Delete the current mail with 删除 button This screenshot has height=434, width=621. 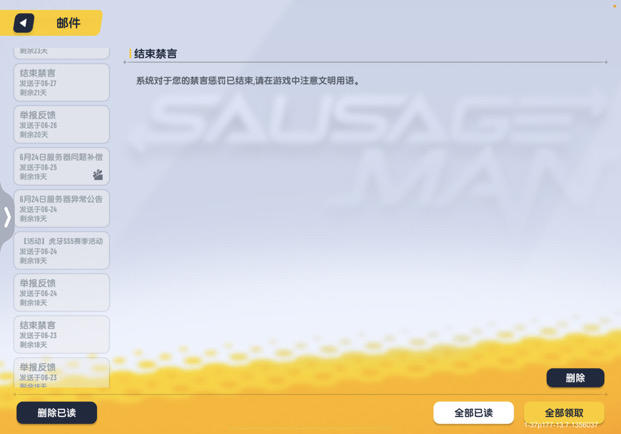point(575,378)
